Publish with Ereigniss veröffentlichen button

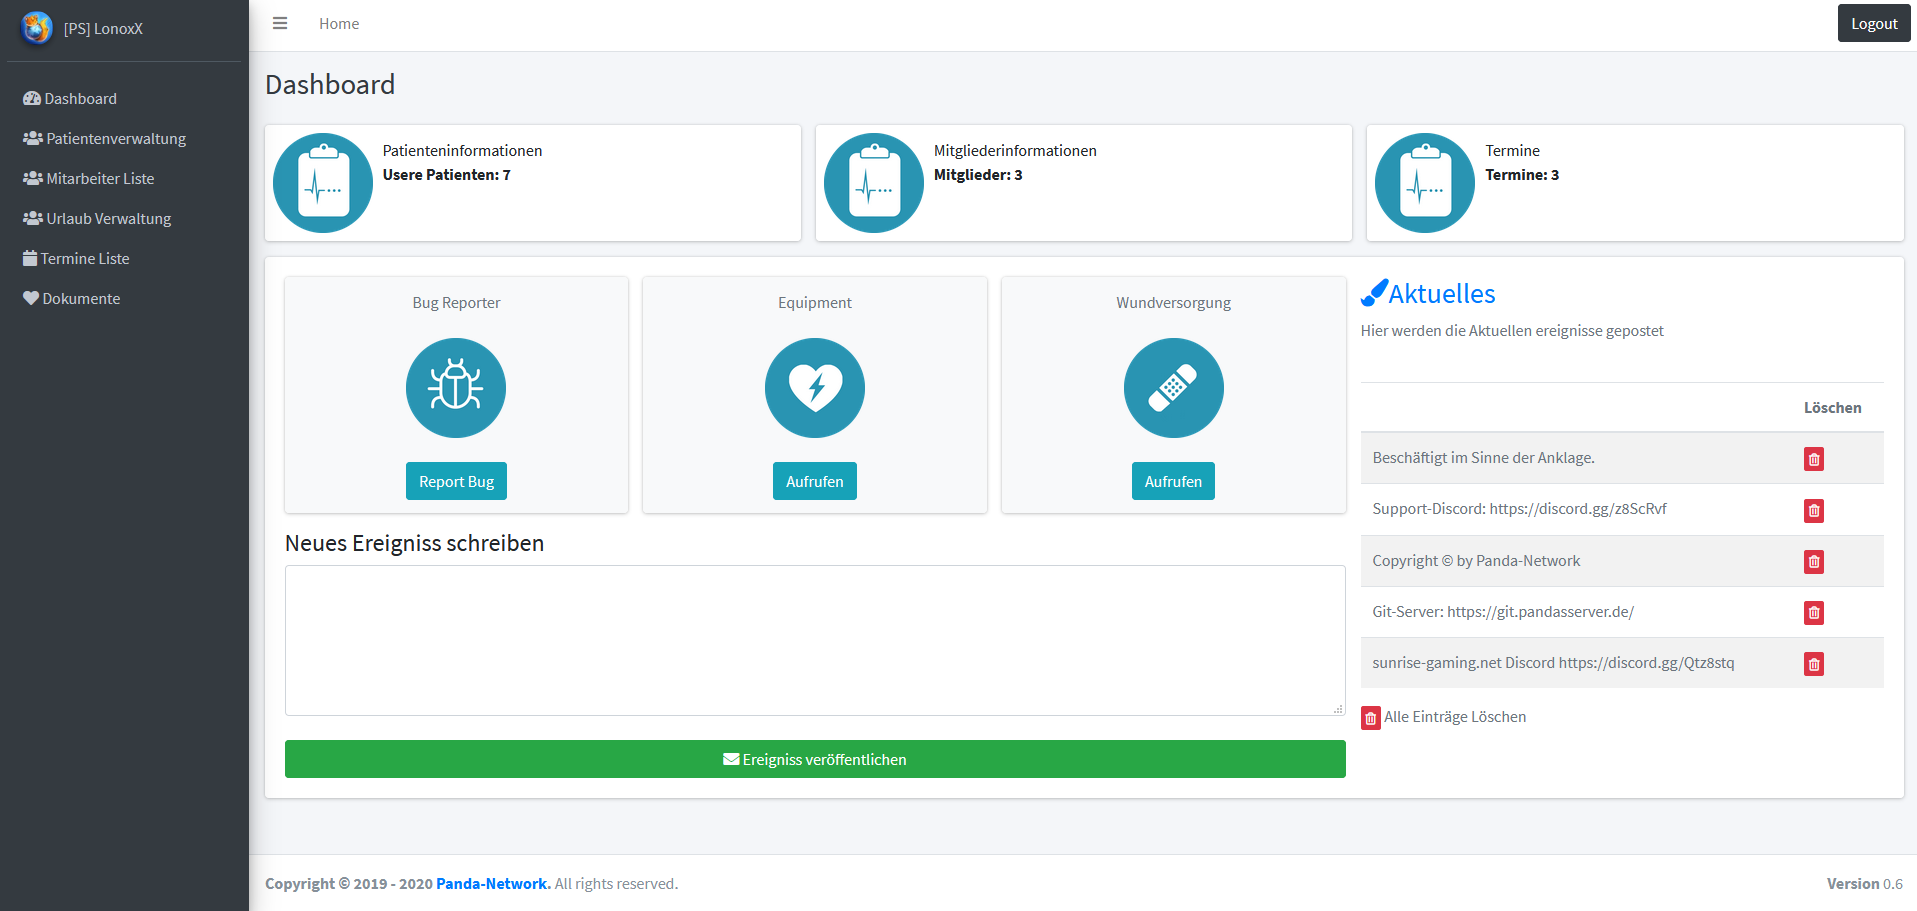coord(814,759)
